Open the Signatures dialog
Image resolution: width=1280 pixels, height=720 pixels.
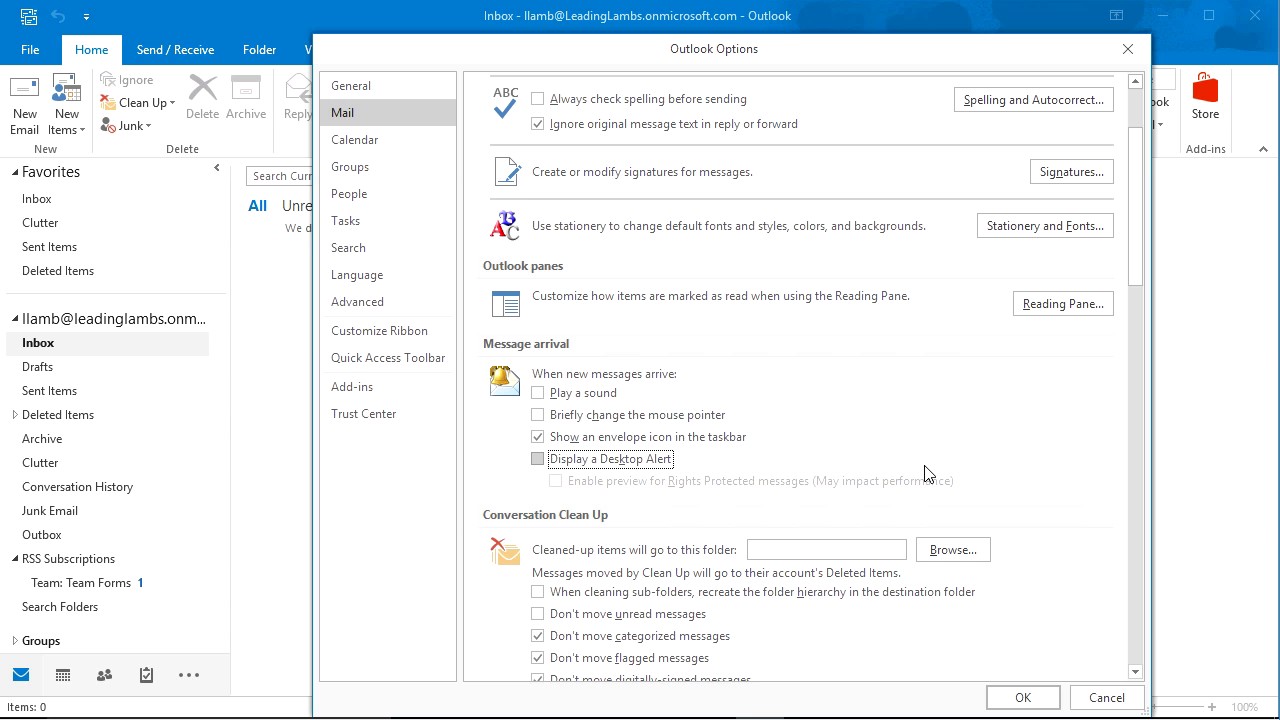(x=1071, y=172)
